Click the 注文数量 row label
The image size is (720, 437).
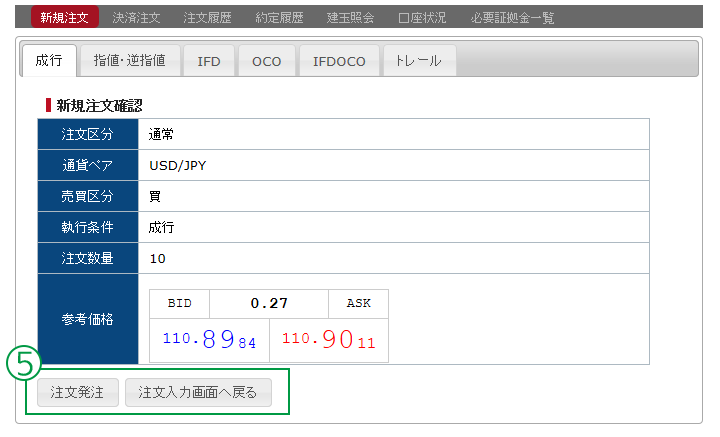point(88,258)
